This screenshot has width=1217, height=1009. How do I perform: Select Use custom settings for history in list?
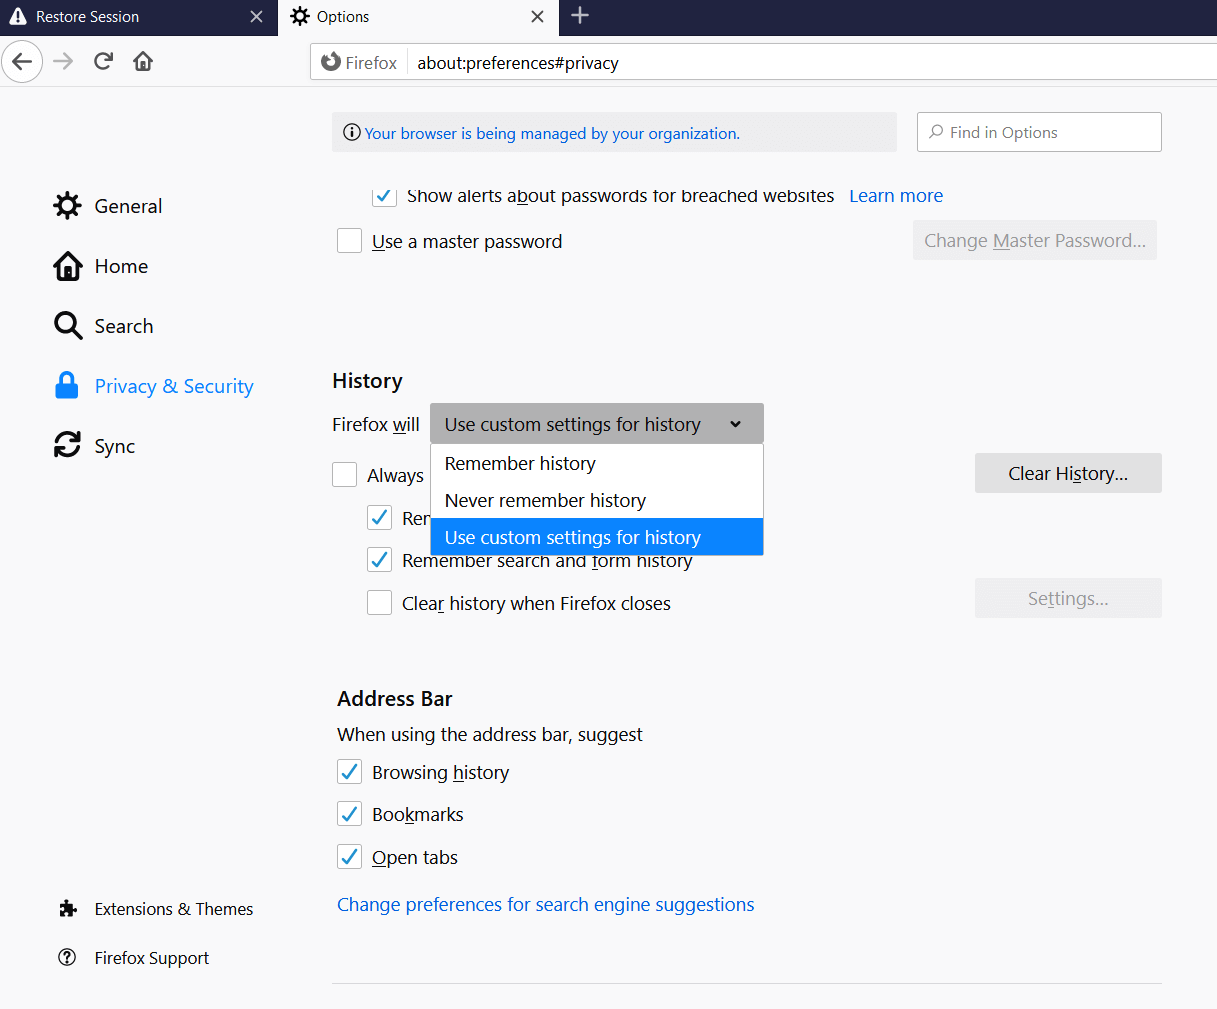tap(597, 537)
